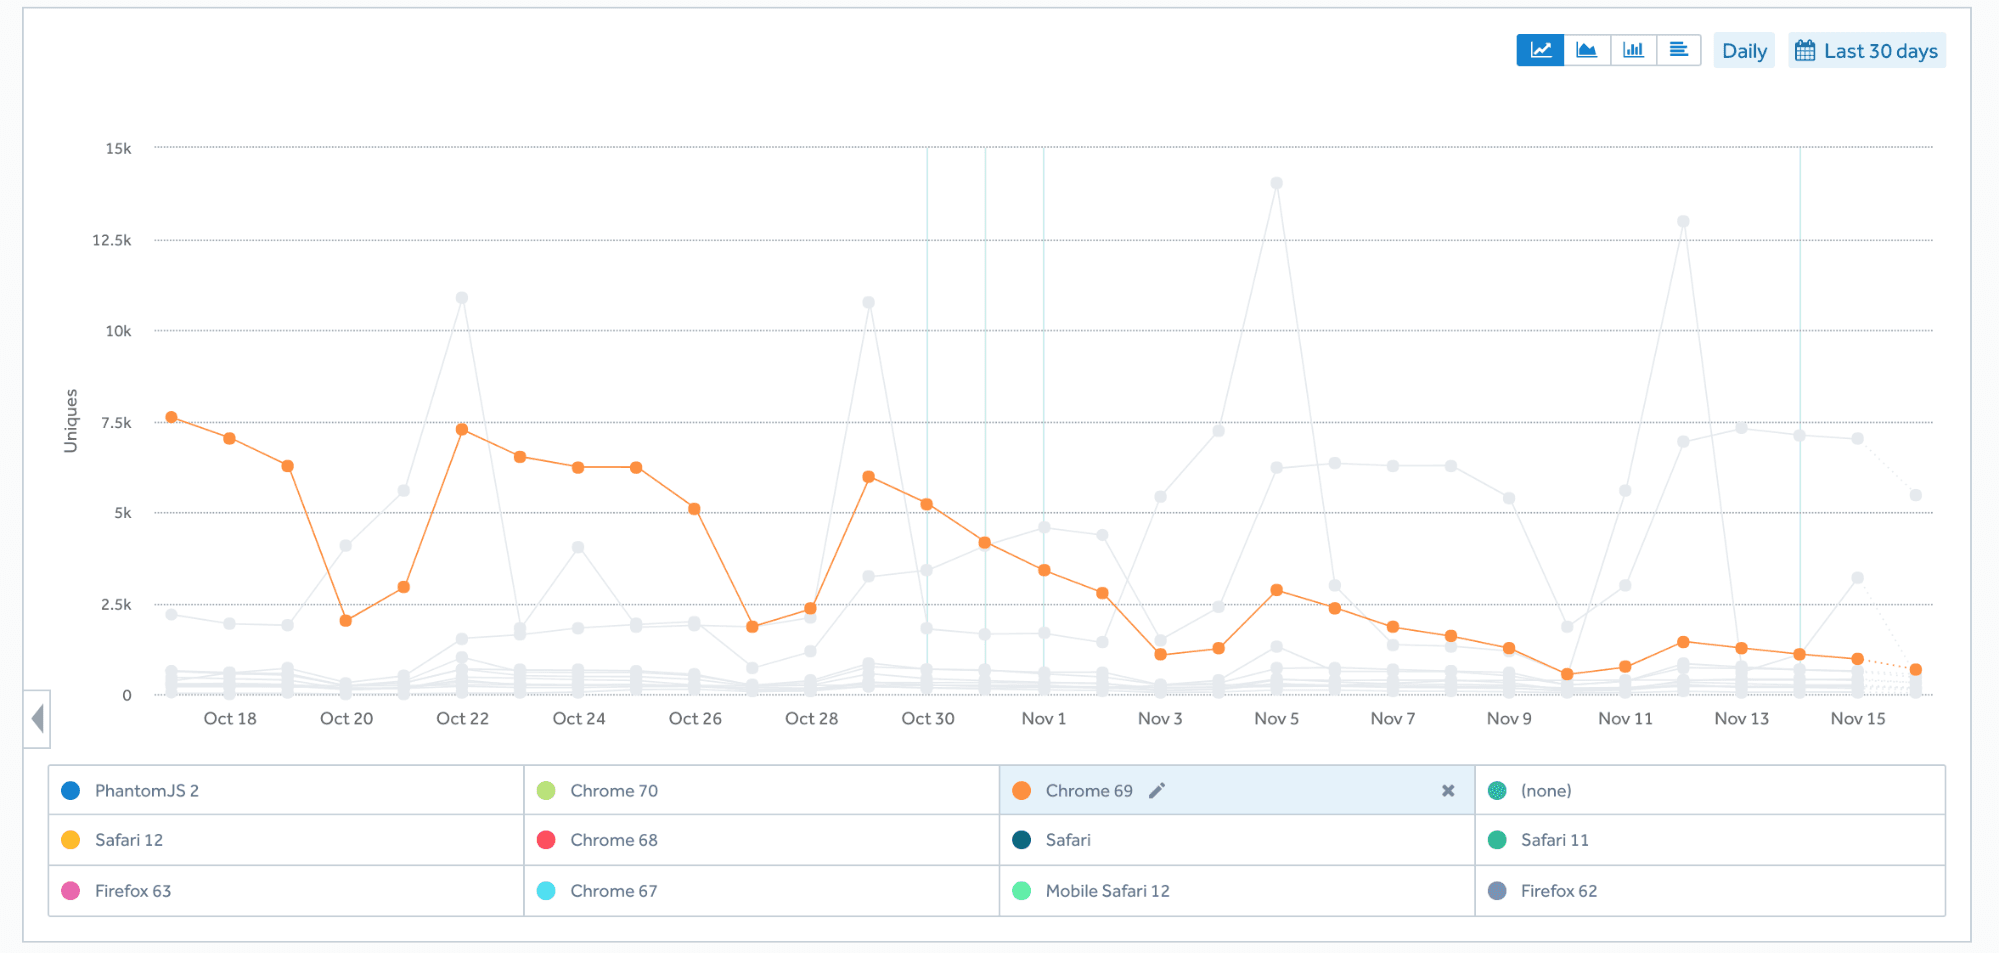
Task: Click the pencil icon to rename Chrome 69
Action: click(x=1157, y=790)
